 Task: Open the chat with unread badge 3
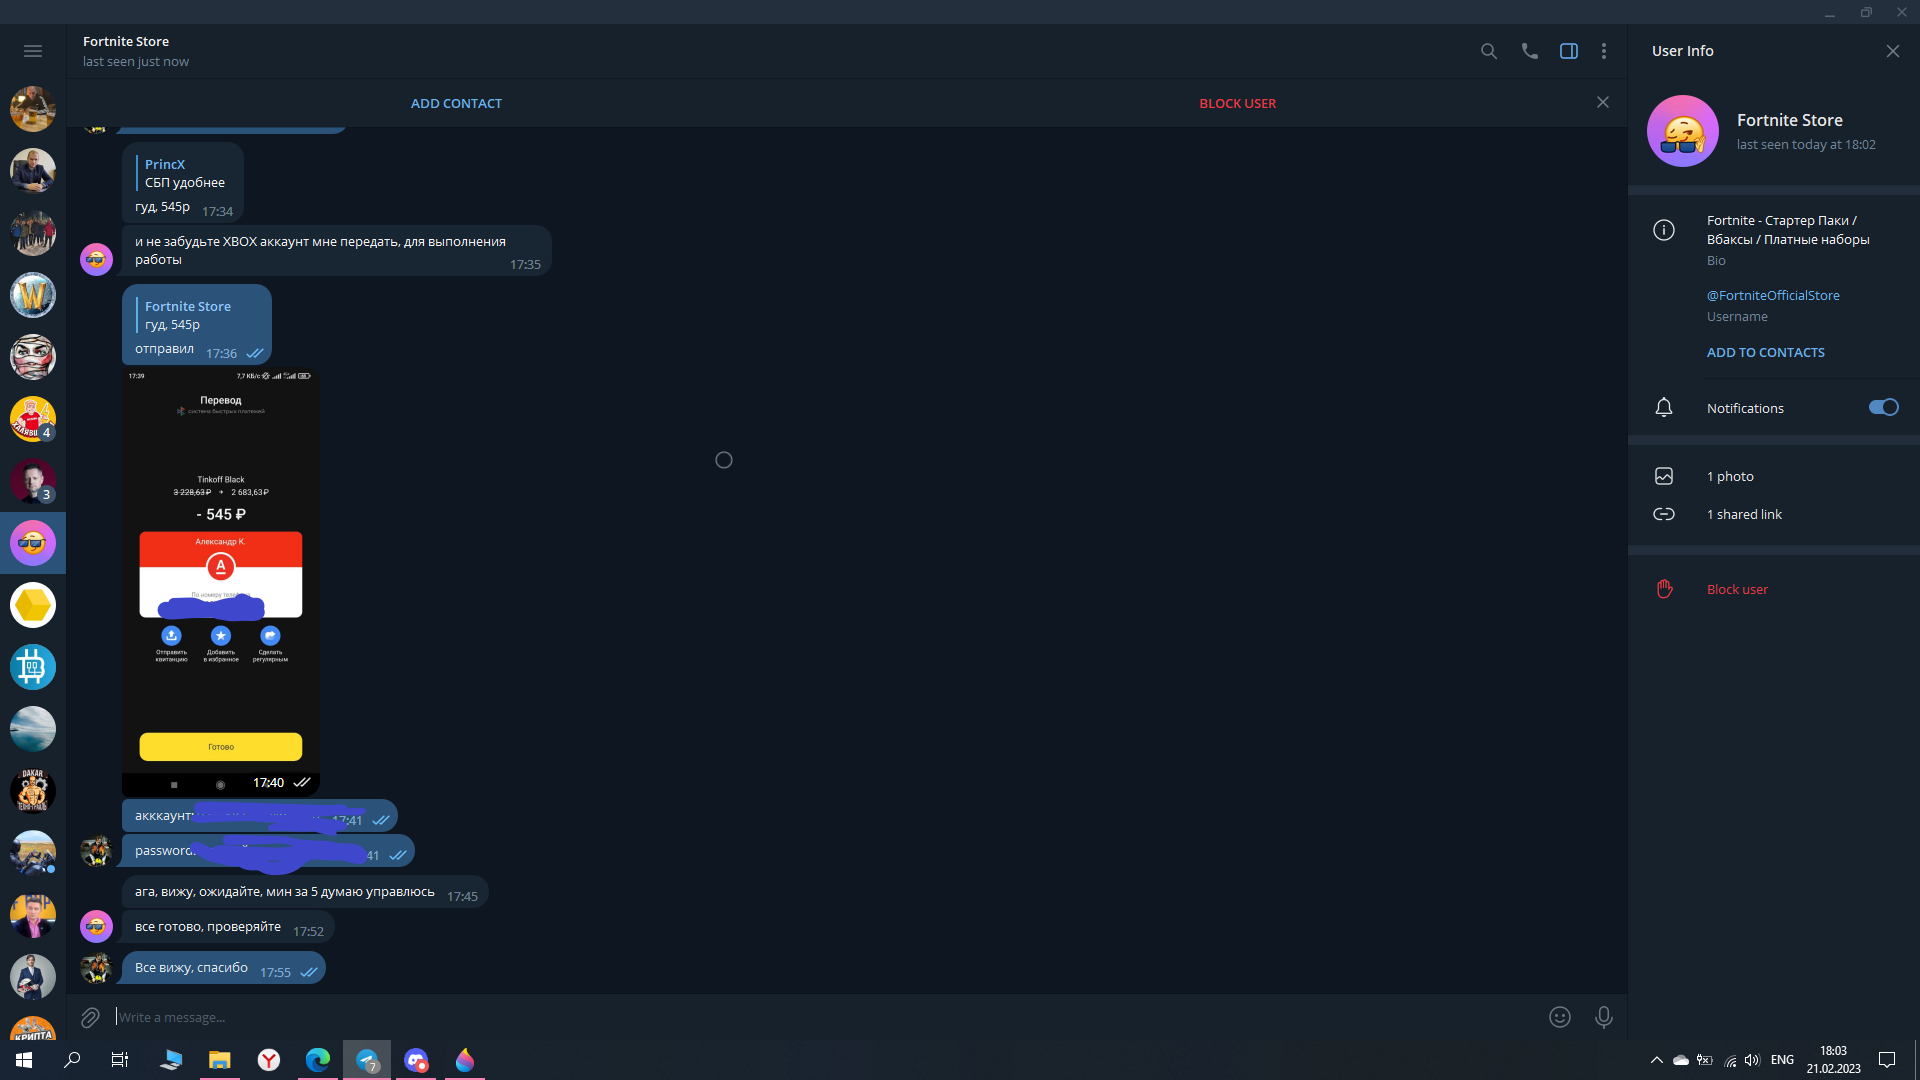(x=33, y=481)
